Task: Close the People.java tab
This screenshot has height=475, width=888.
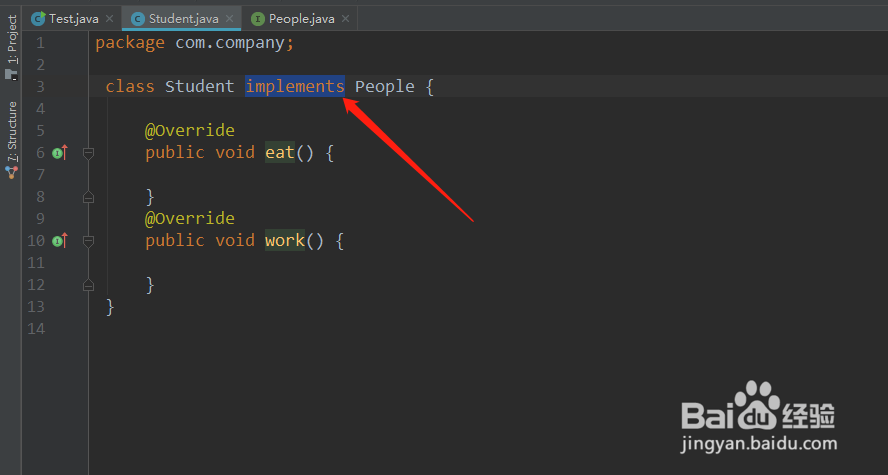Action: [345, 19]
